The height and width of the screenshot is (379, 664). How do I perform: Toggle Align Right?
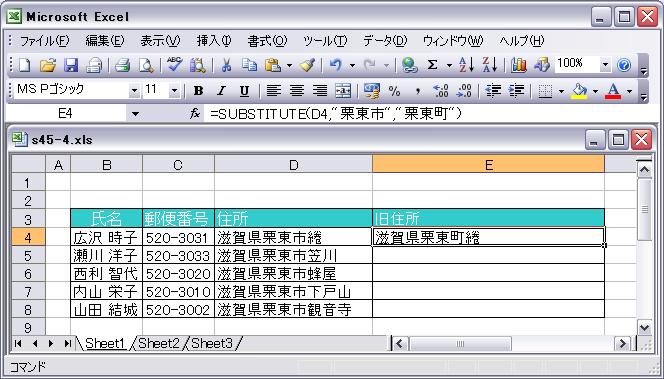320,91
